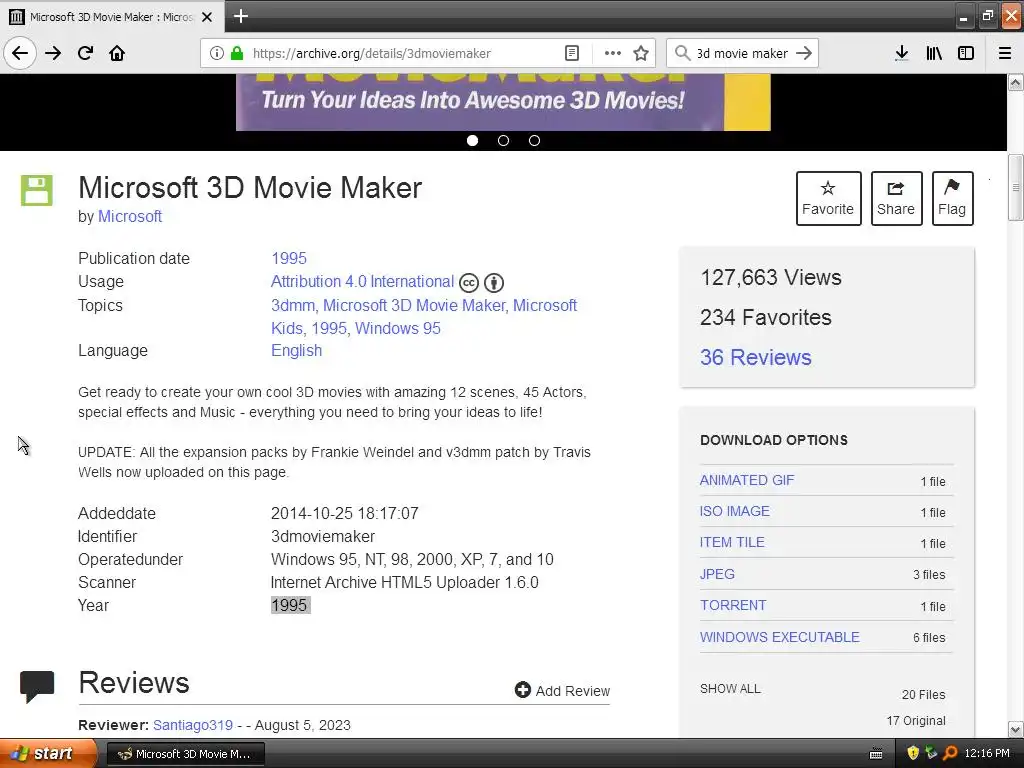
Task: Close the Microsoft 3D Movie Maker tab
Action: tap(207, 17)
